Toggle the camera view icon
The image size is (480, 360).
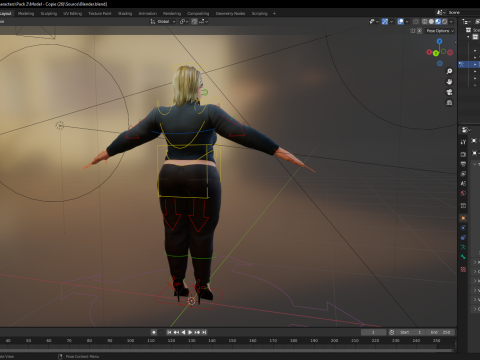click(x=449, y=92)
